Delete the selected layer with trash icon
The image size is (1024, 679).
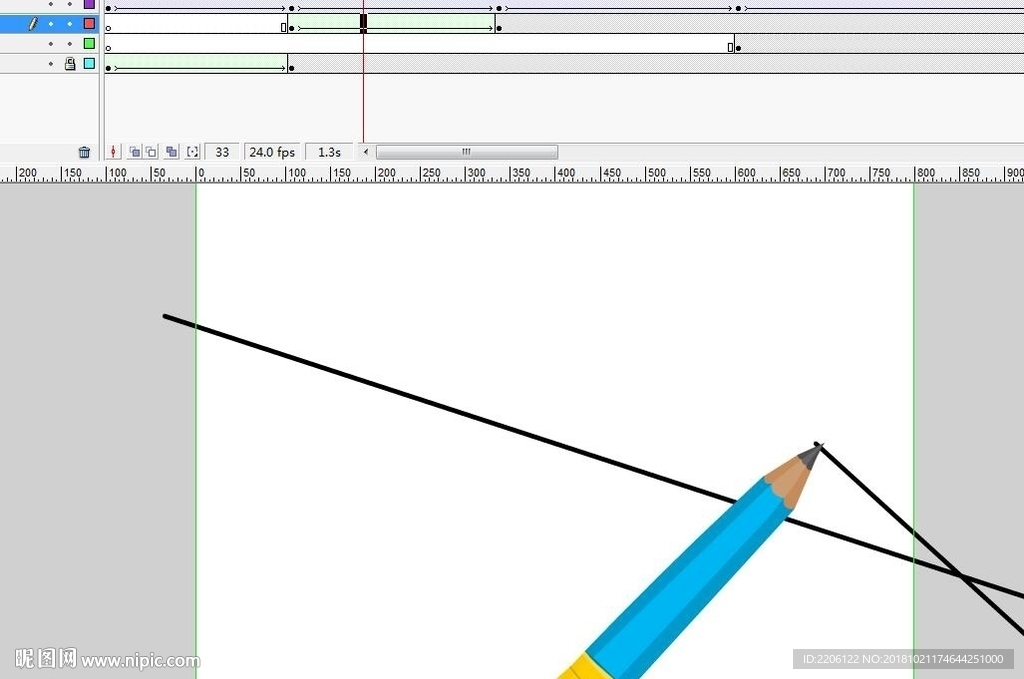[x=84, y=152]
